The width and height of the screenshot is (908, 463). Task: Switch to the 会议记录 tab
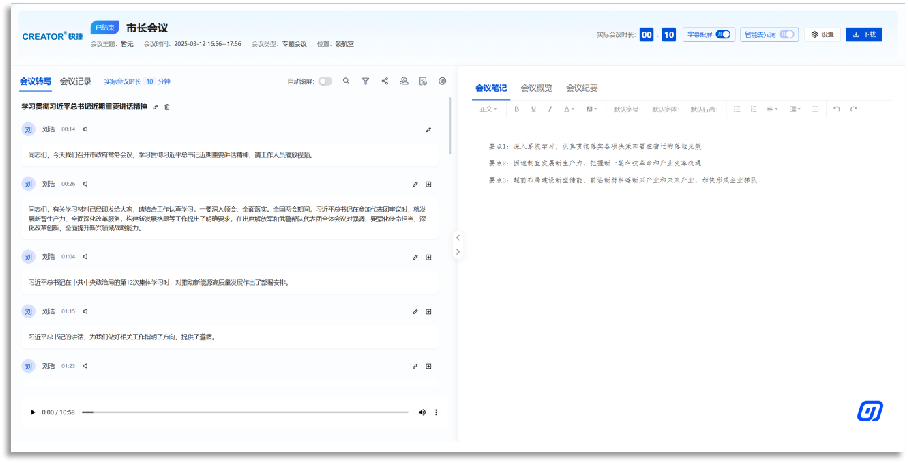[75, 81]
